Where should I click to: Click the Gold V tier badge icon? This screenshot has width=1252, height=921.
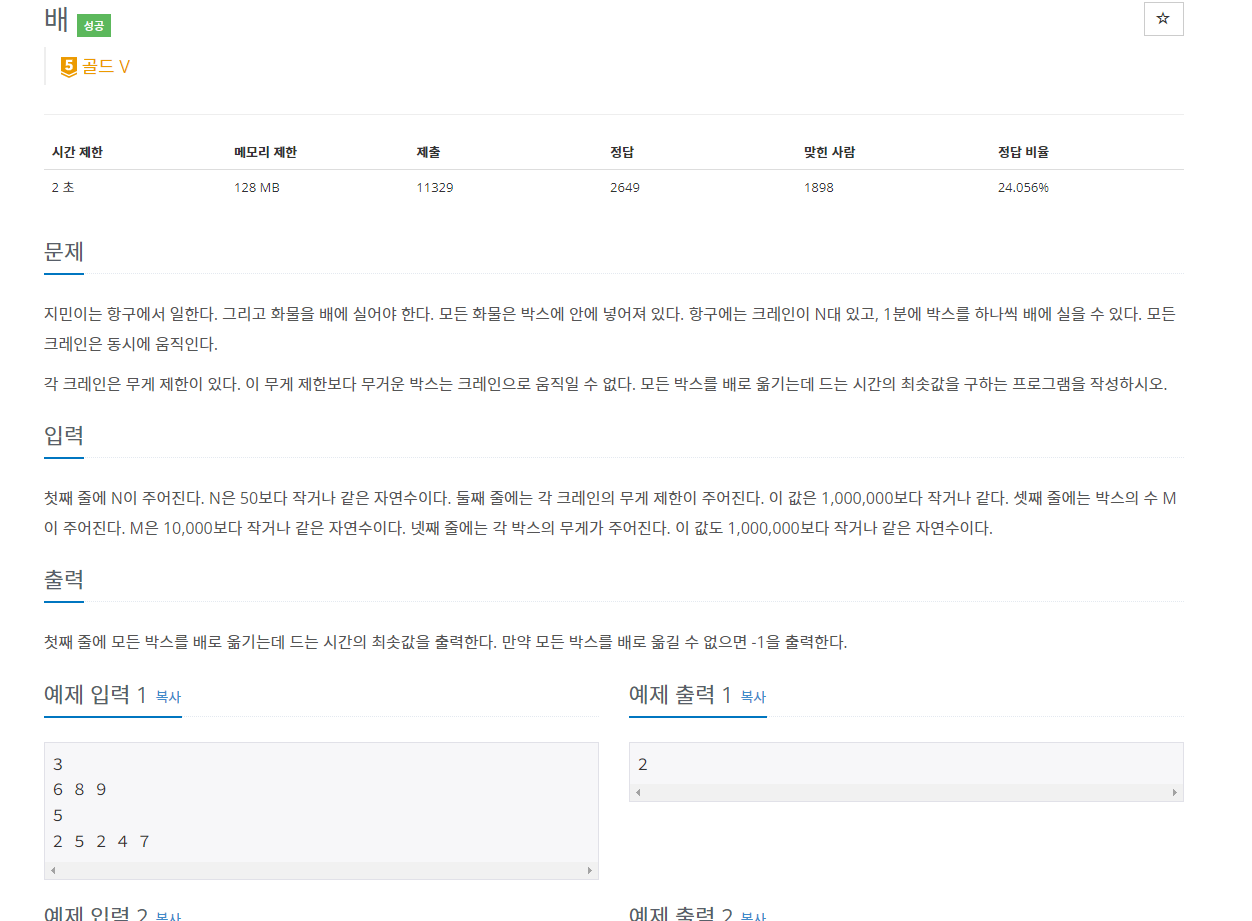[69, 67]
